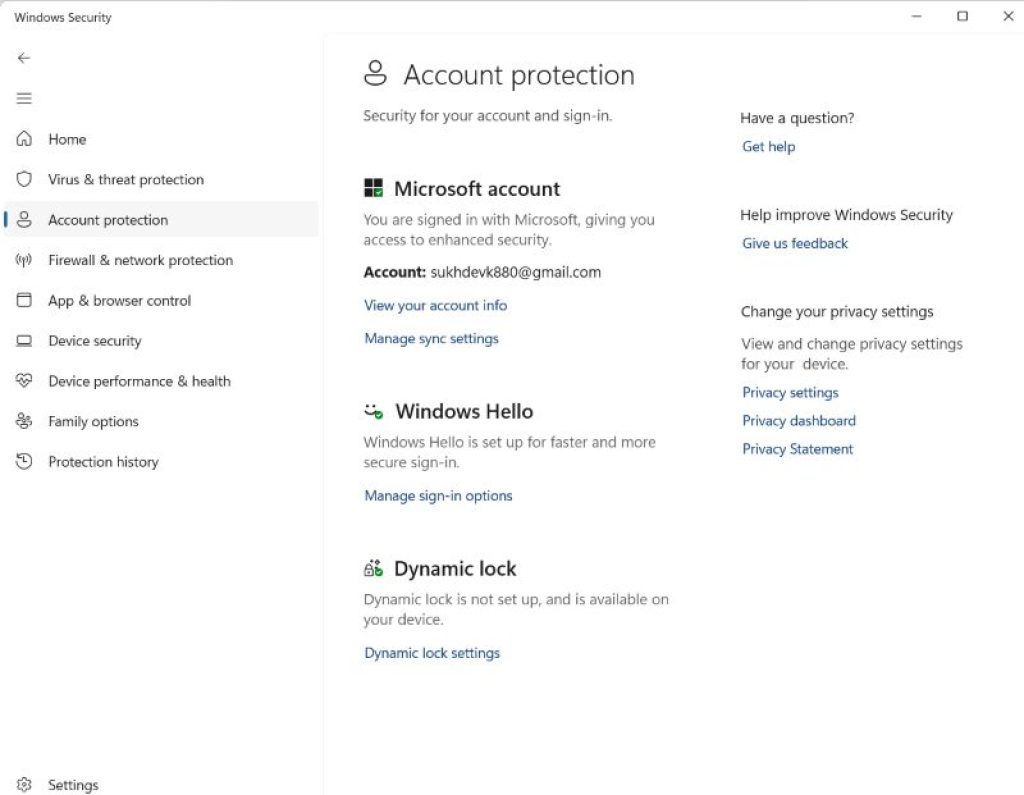Open Manage sign-in options link
Viewport: 1024px width, 795px height.
[438, 496]
